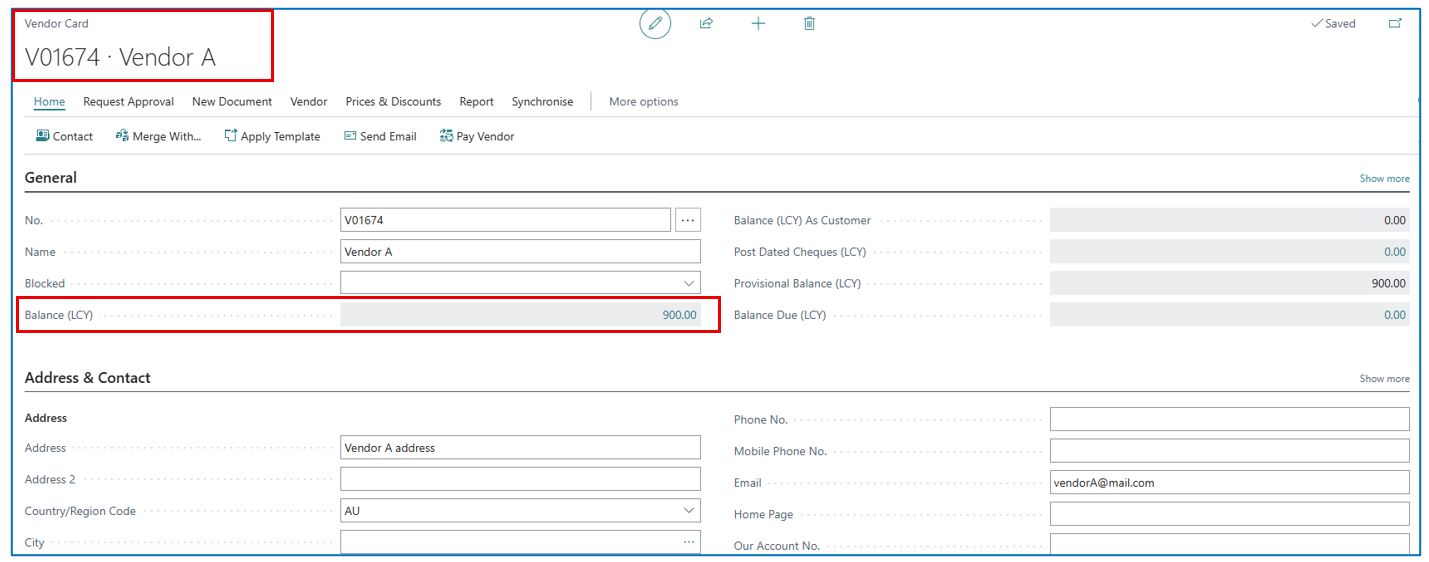1429x562 pixels.
Task: Select Merge With... action
Action: (x=158, y=136)
